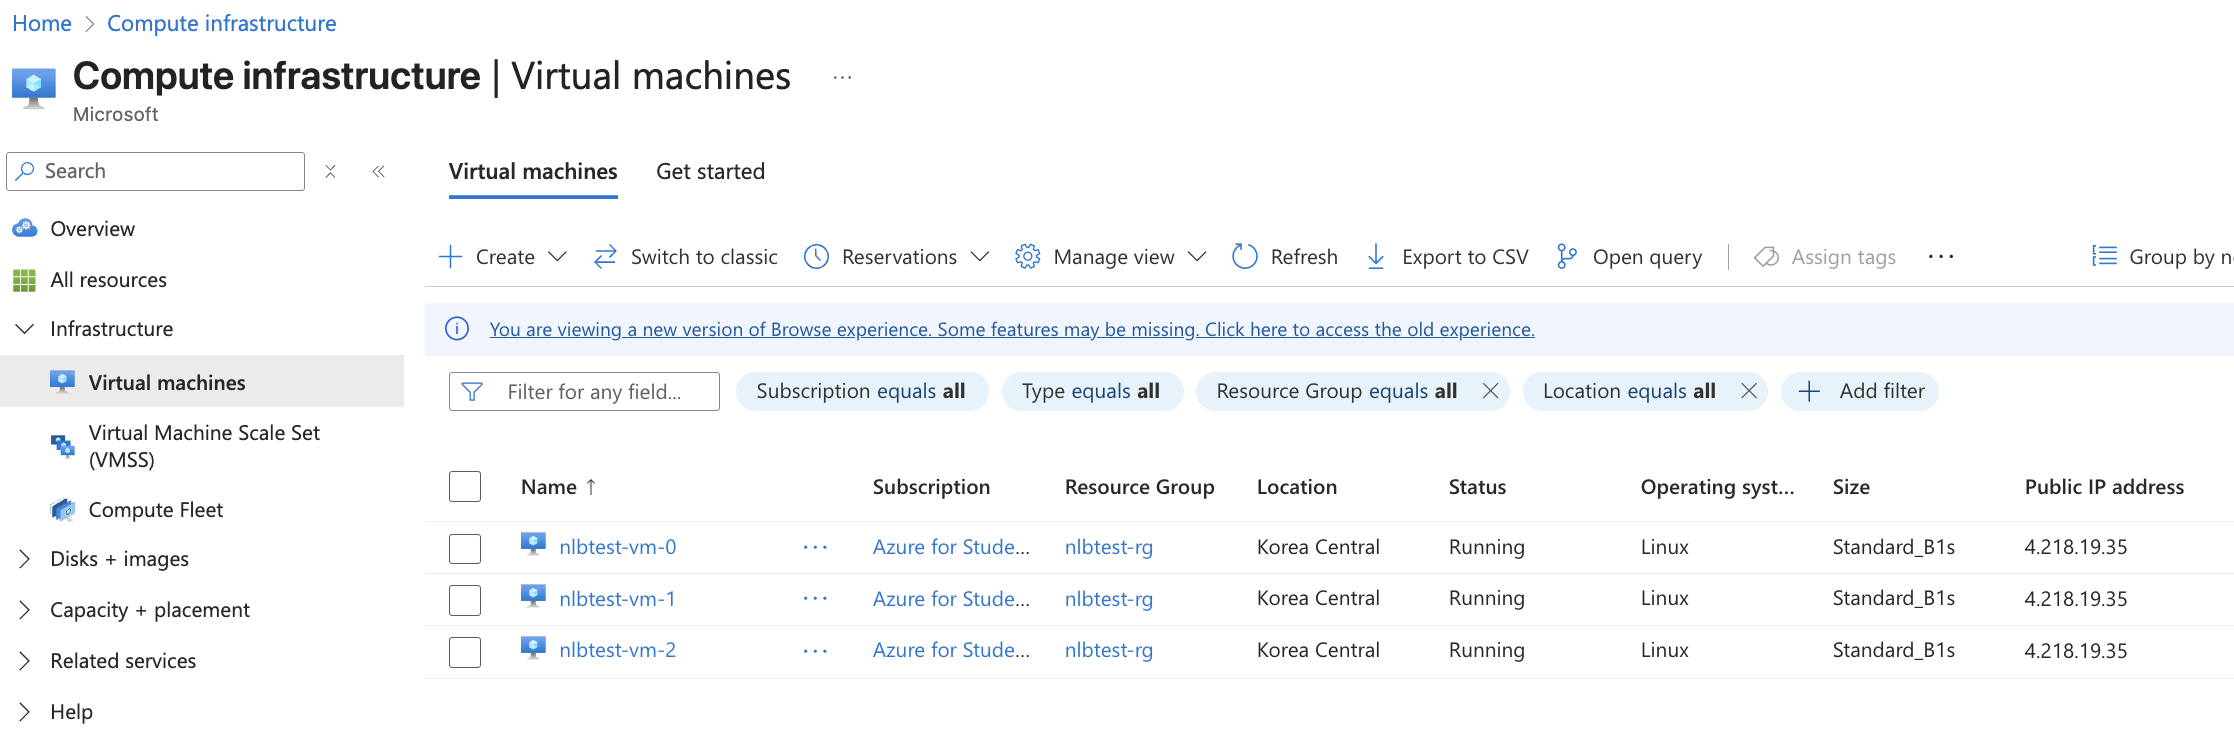Image resolution: width=2234 pixels, height=752 pixels.
Task: Click the Reservations clock icon
Action: (x=816, y=257)
